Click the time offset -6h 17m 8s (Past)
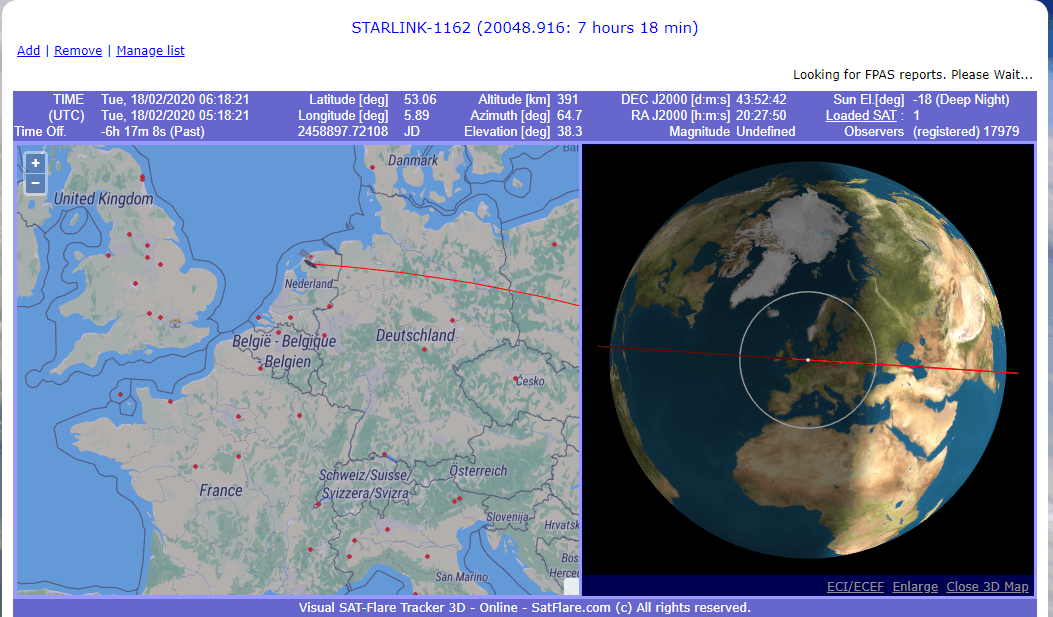Viewport: 1053px width, 617px height. pyautogui.click(x=152, y=132)
